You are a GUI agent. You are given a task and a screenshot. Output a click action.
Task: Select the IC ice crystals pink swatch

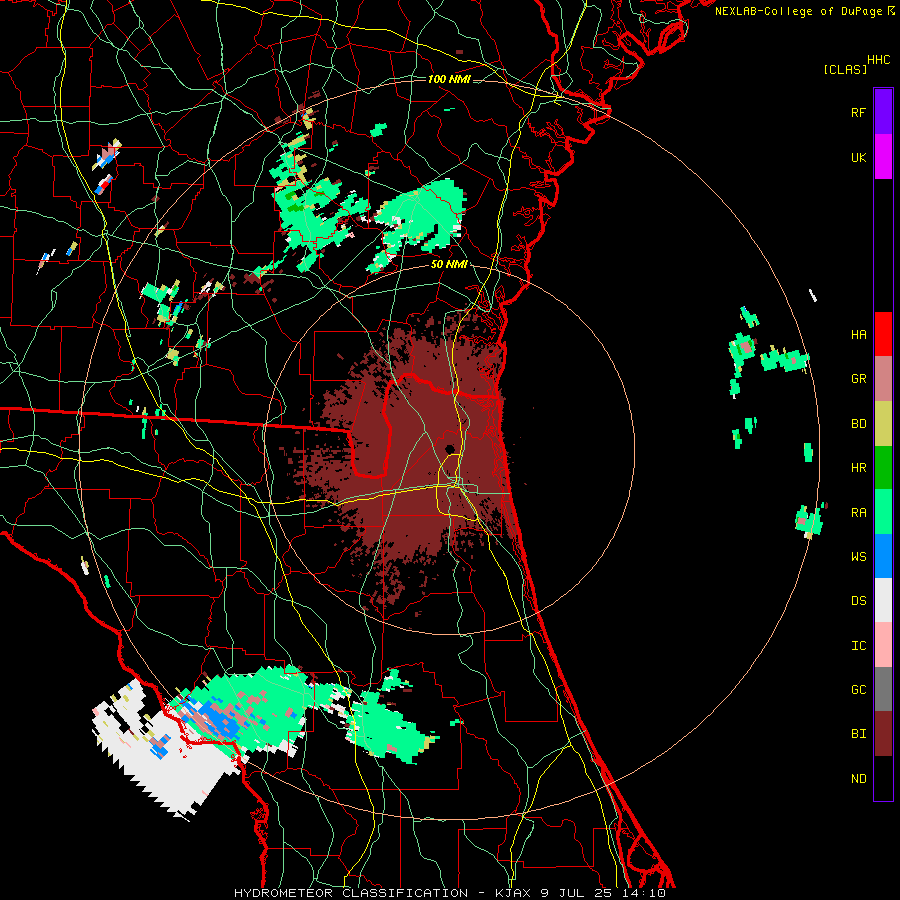883,645
